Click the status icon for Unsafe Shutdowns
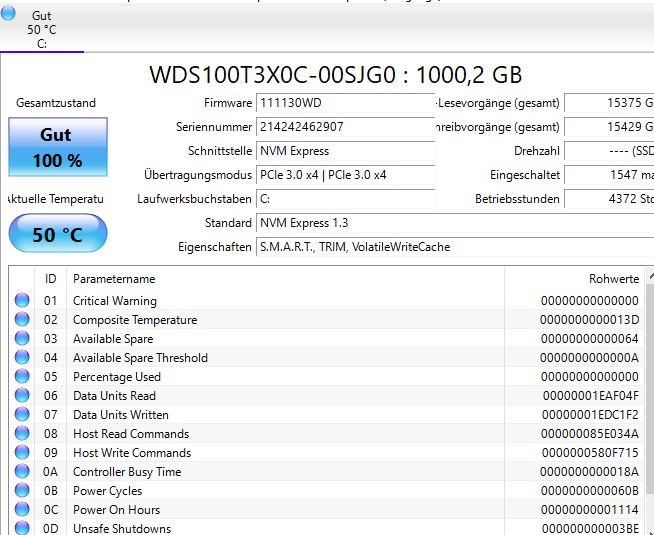Image resolution: width=654 pixels, height=535 pixels. tap(22, 528)
